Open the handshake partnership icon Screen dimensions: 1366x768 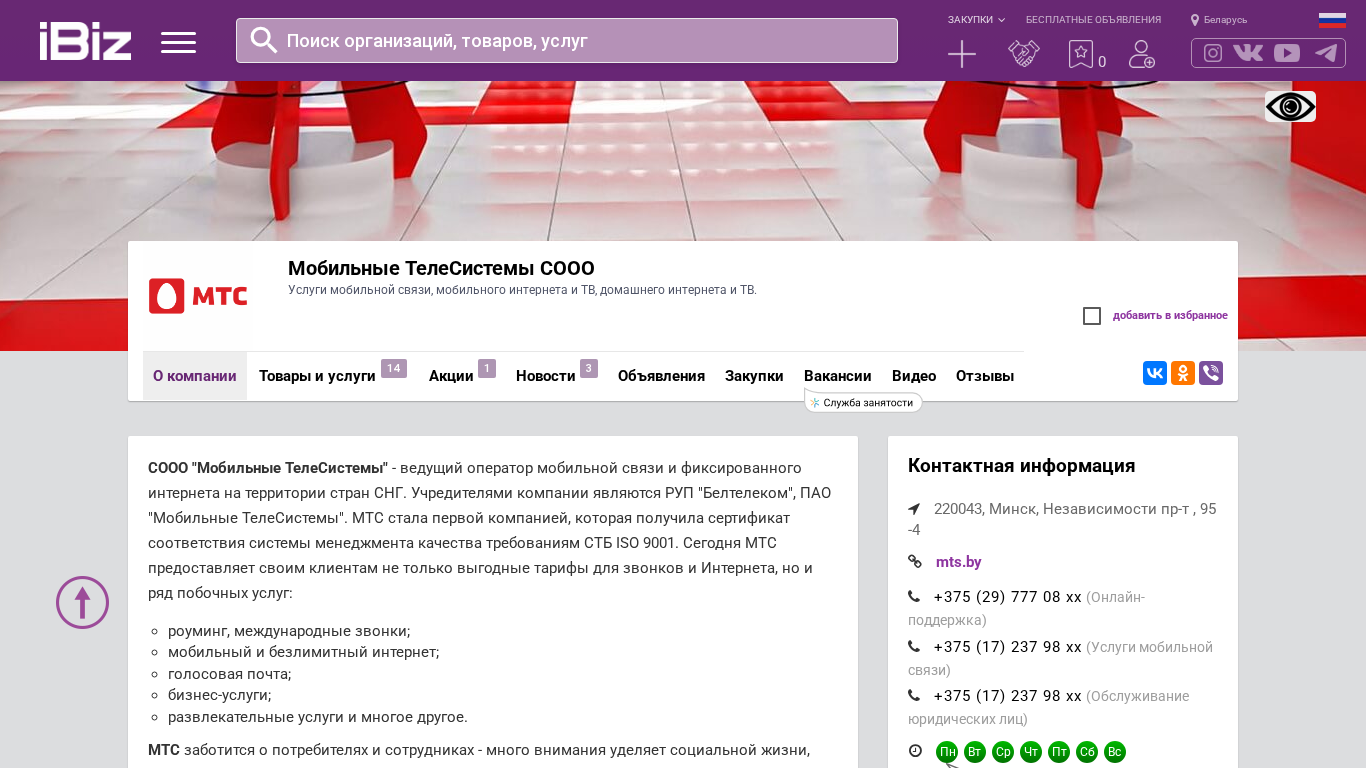(x=1024, y=54)
